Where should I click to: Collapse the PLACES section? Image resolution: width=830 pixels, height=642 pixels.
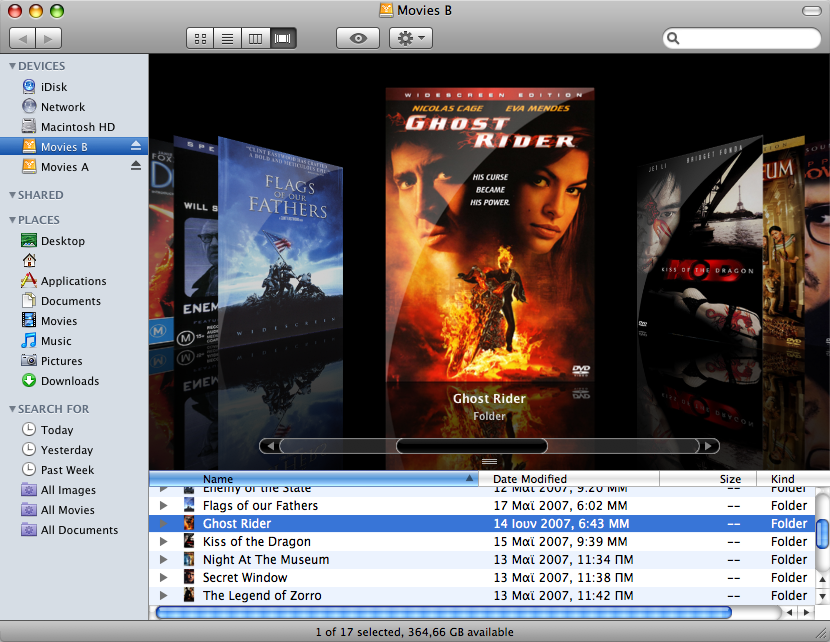click(x=12, y=220)
